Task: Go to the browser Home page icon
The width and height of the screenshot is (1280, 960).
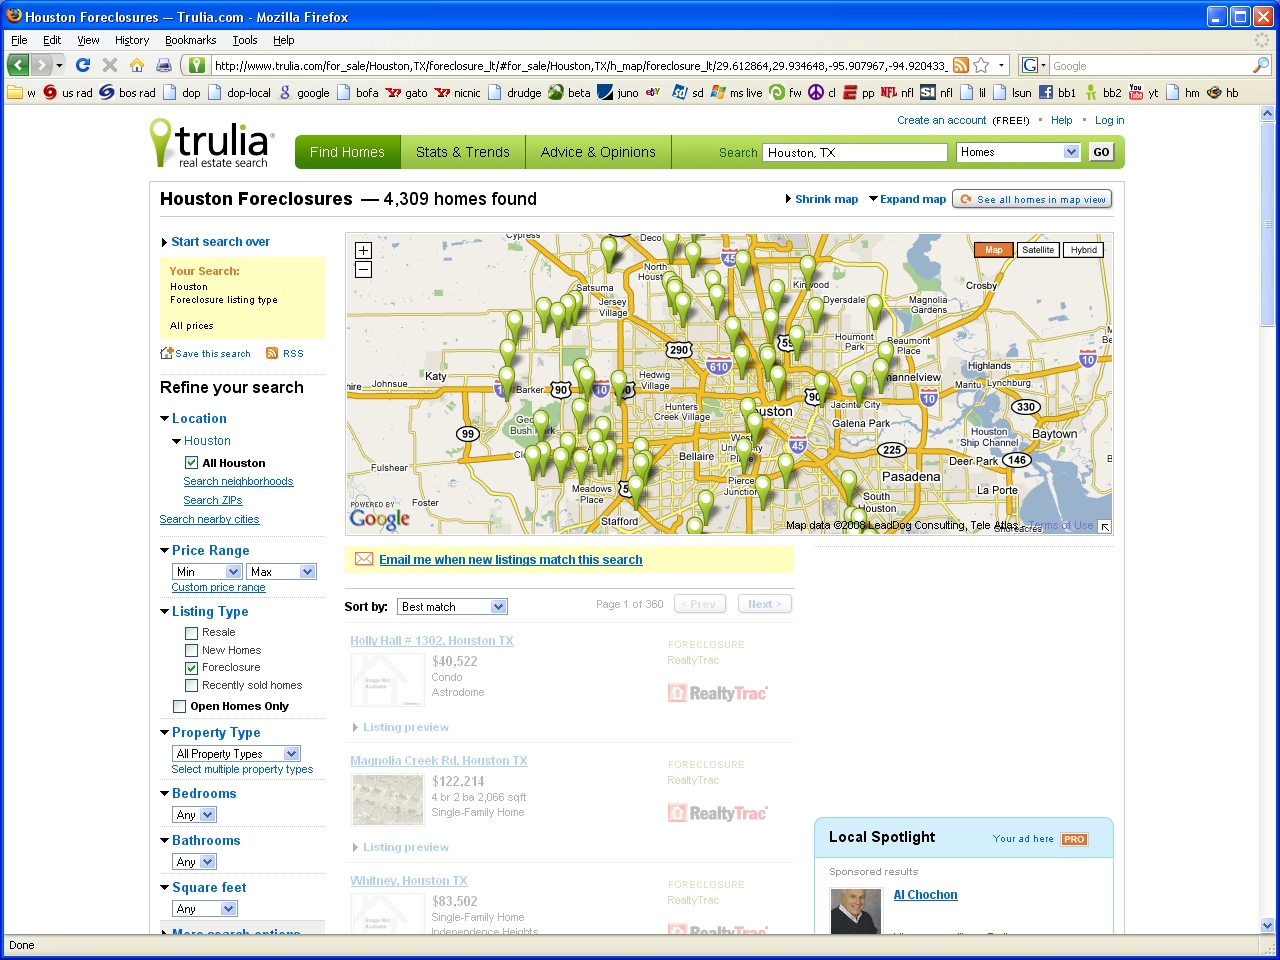Action: pos(137,65)
